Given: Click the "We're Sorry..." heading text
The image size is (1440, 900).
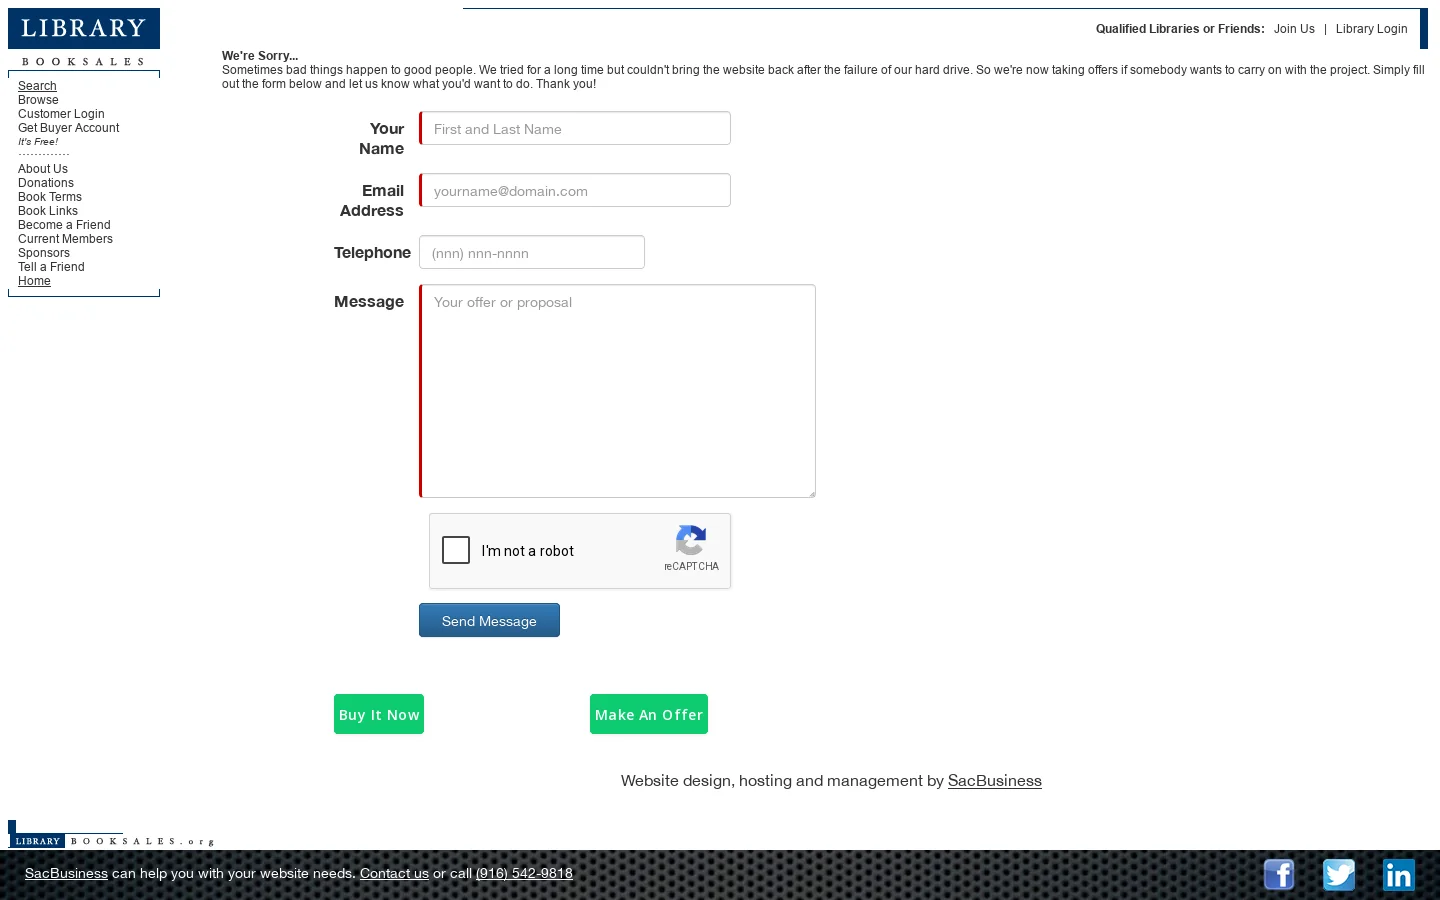Looking at the screenshot, I should click(x=260, y=56).
